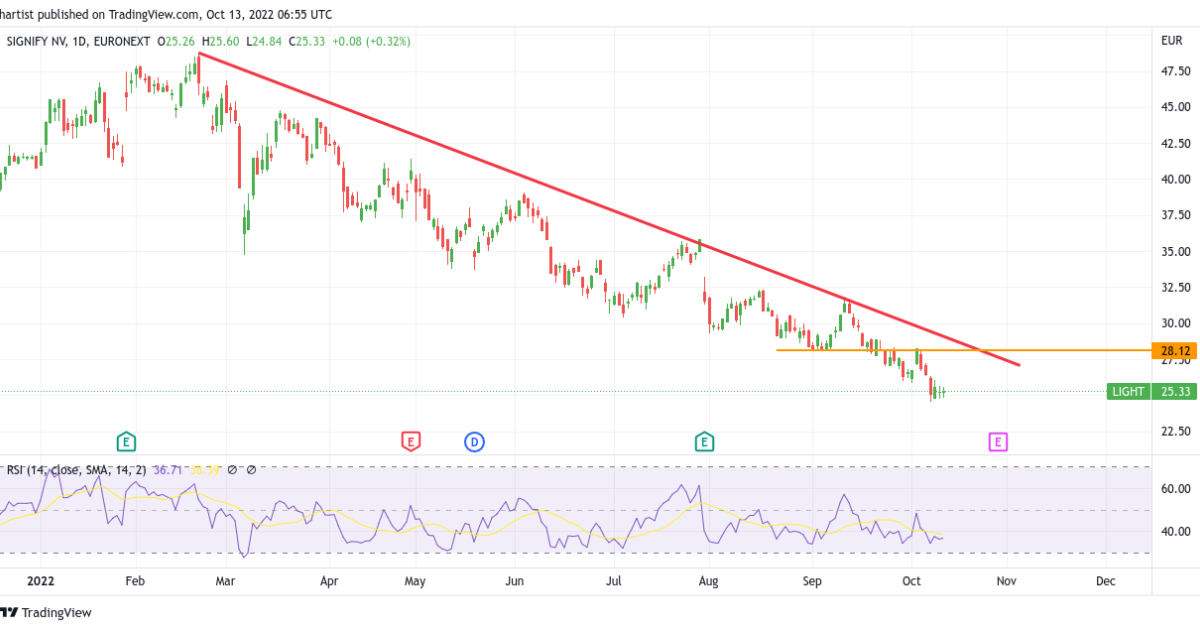The image size is (1200, 630).
Task: Click the second null icon beside RSI values
Action: pos(251,469)
